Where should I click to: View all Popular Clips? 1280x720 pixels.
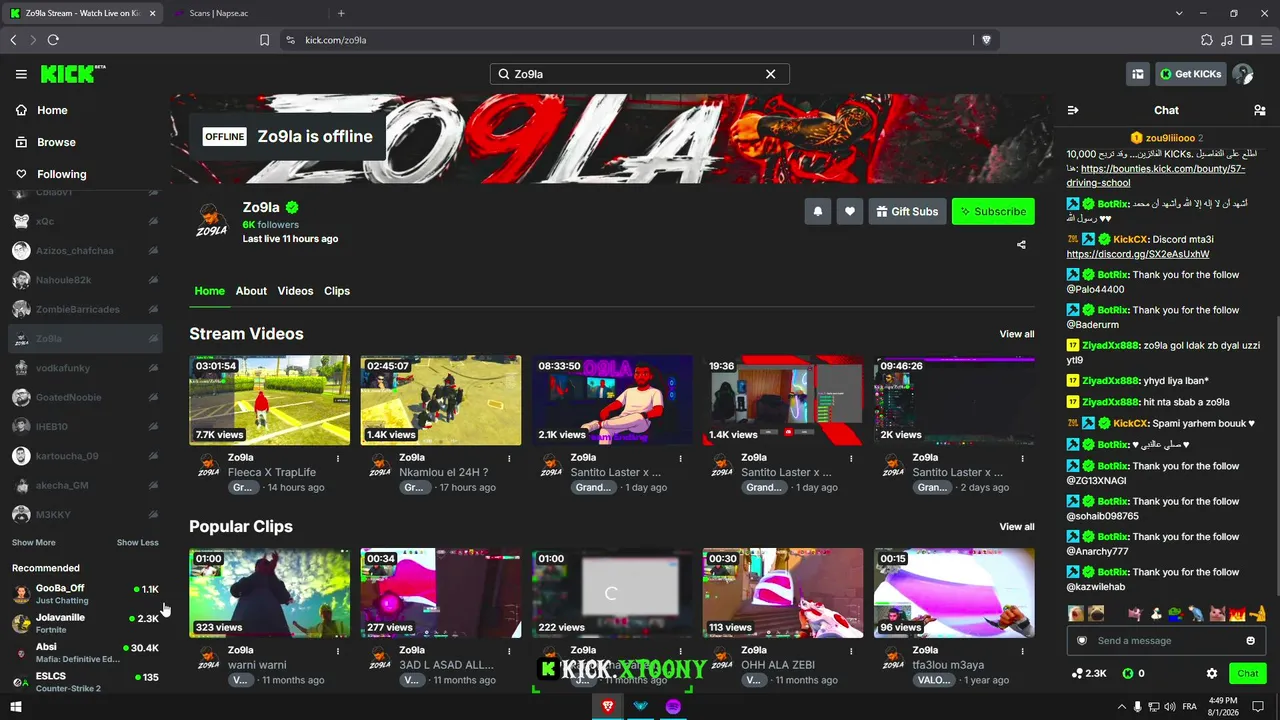(1017, 527)
